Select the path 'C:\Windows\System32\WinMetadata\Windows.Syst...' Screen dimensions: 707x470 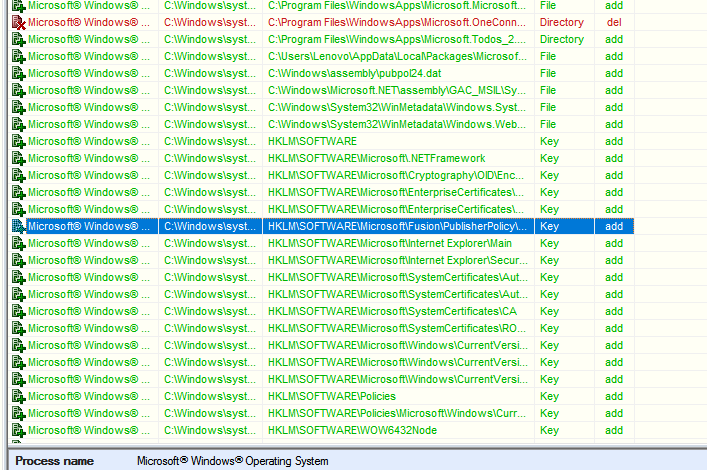(x=397, y=107)
